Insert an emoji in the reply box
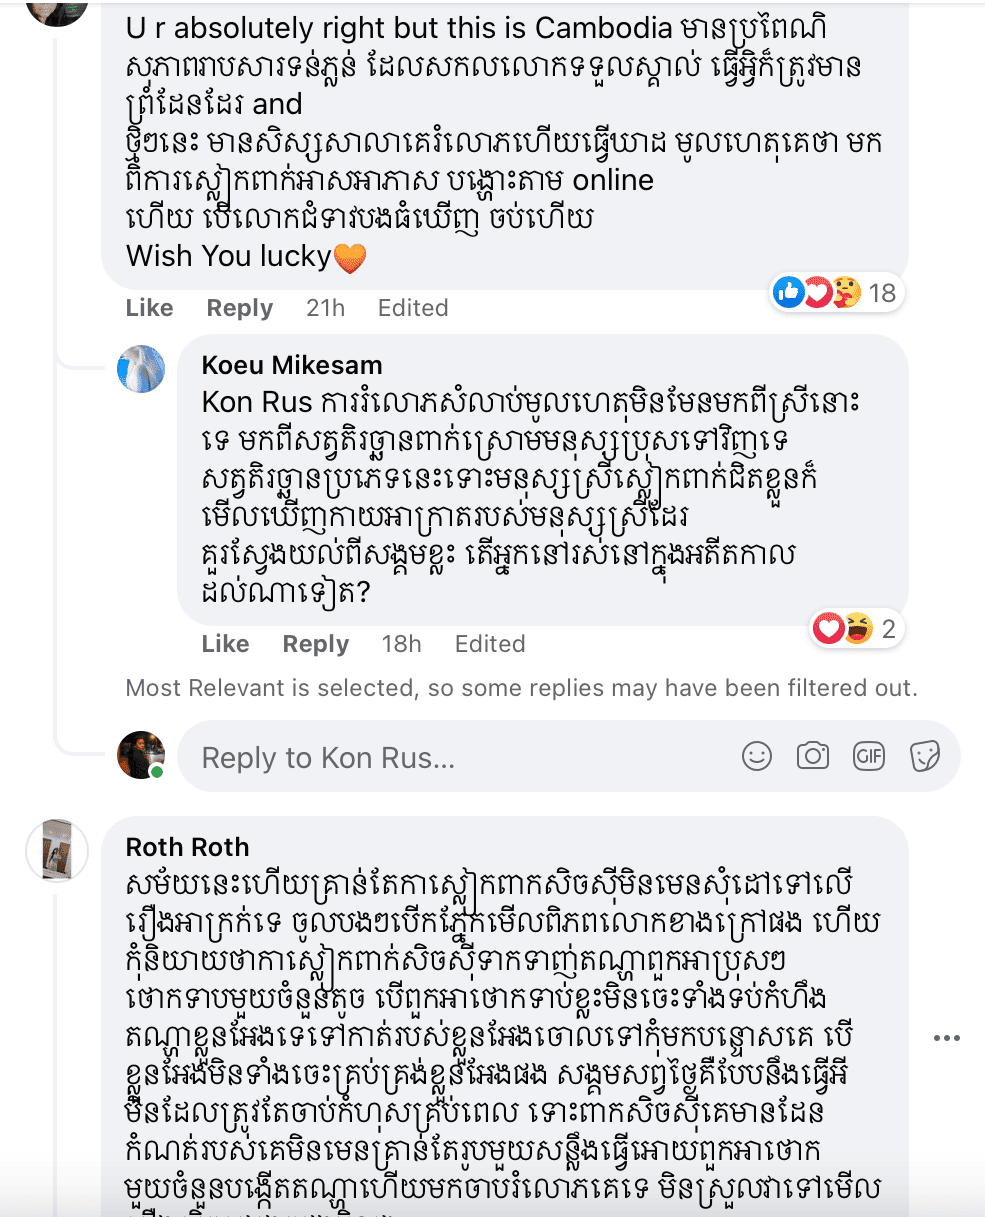Viewport: 985px width, 1217px height. coord(757,757)
